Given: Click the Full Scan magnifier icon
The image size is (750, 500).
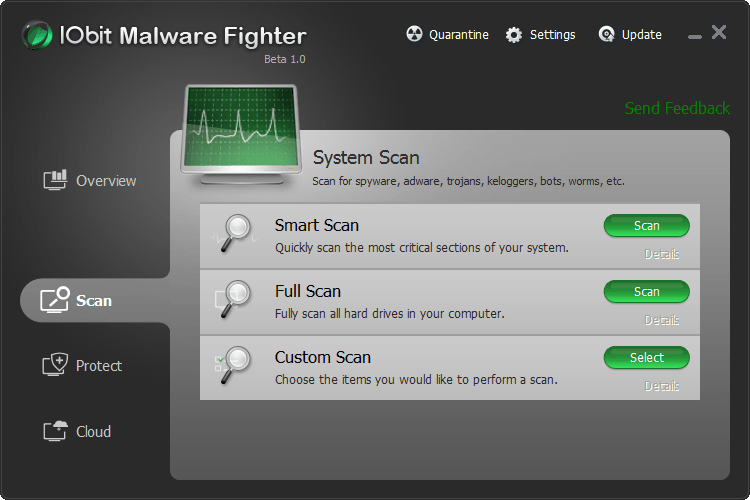Looking at the screenshot, I should tap(234, 299).
